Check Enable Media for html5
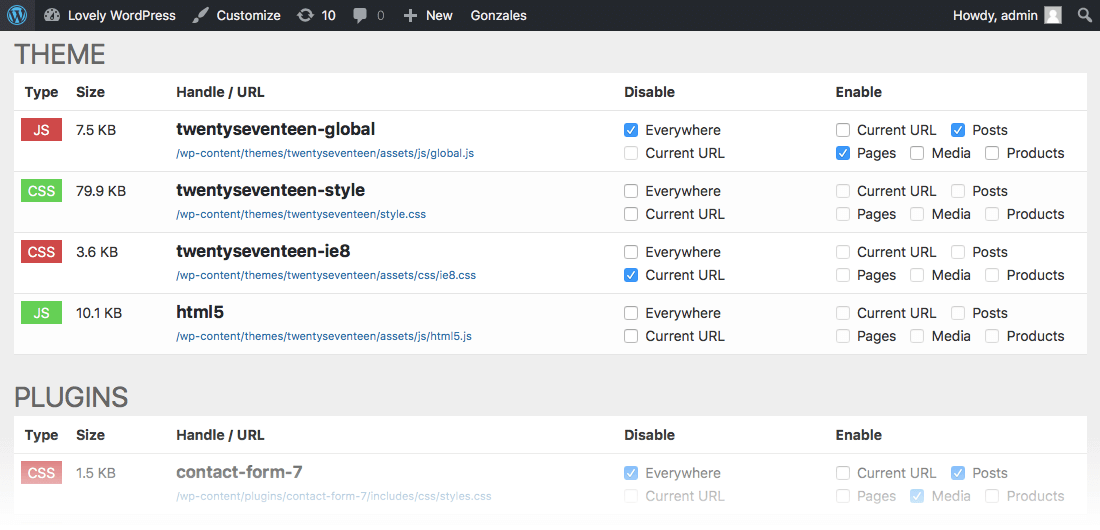This screenshot has height=530, width=1100. coord(917,336)
